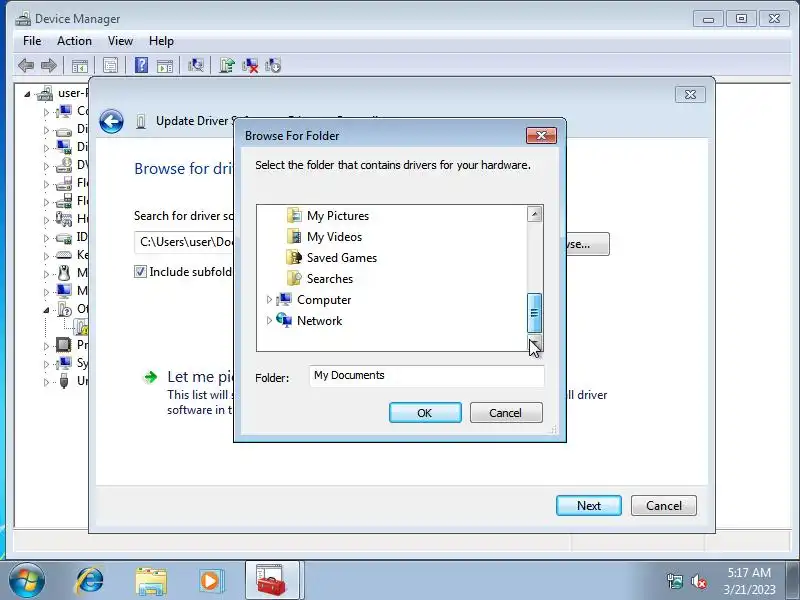The image size is (800, 600).
Task: Click Next in Update Driver wizard
Action: [x=589, y=506]
